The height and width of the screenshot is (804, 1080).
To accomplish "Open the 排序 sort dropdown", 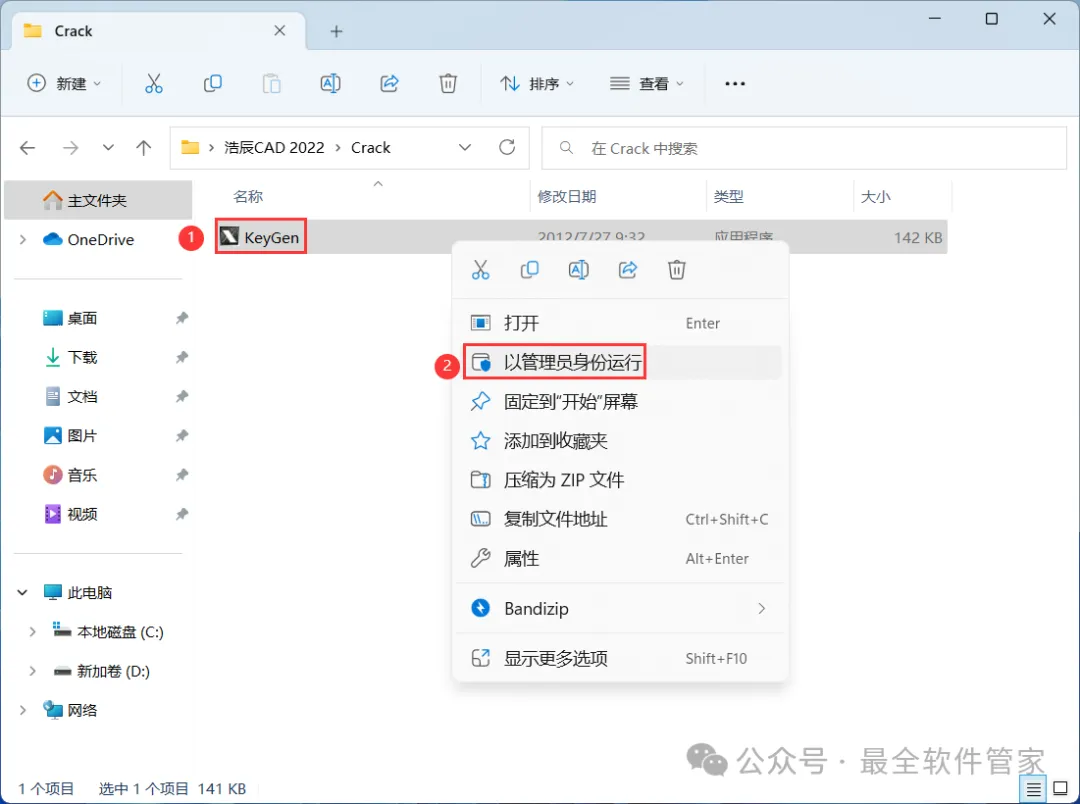I will [537, 83].
